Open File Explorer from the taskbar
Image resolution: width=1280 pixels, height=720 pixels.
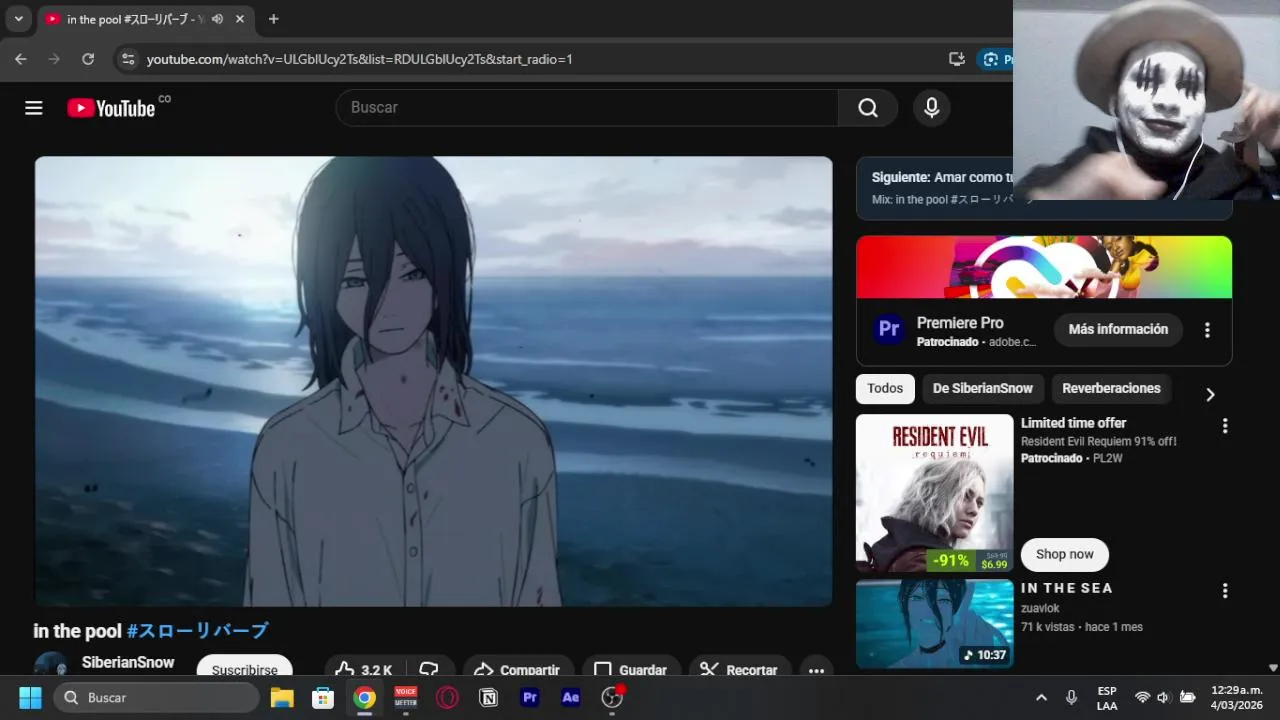(x=281, y=698)
